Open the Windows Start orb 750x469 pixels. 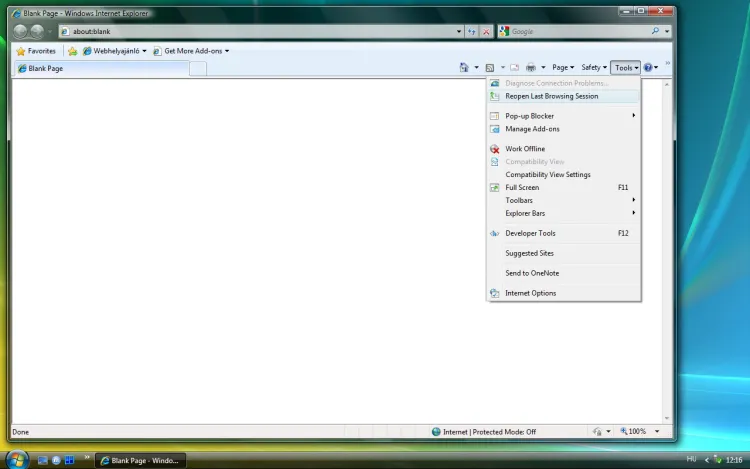coord(17,459)
